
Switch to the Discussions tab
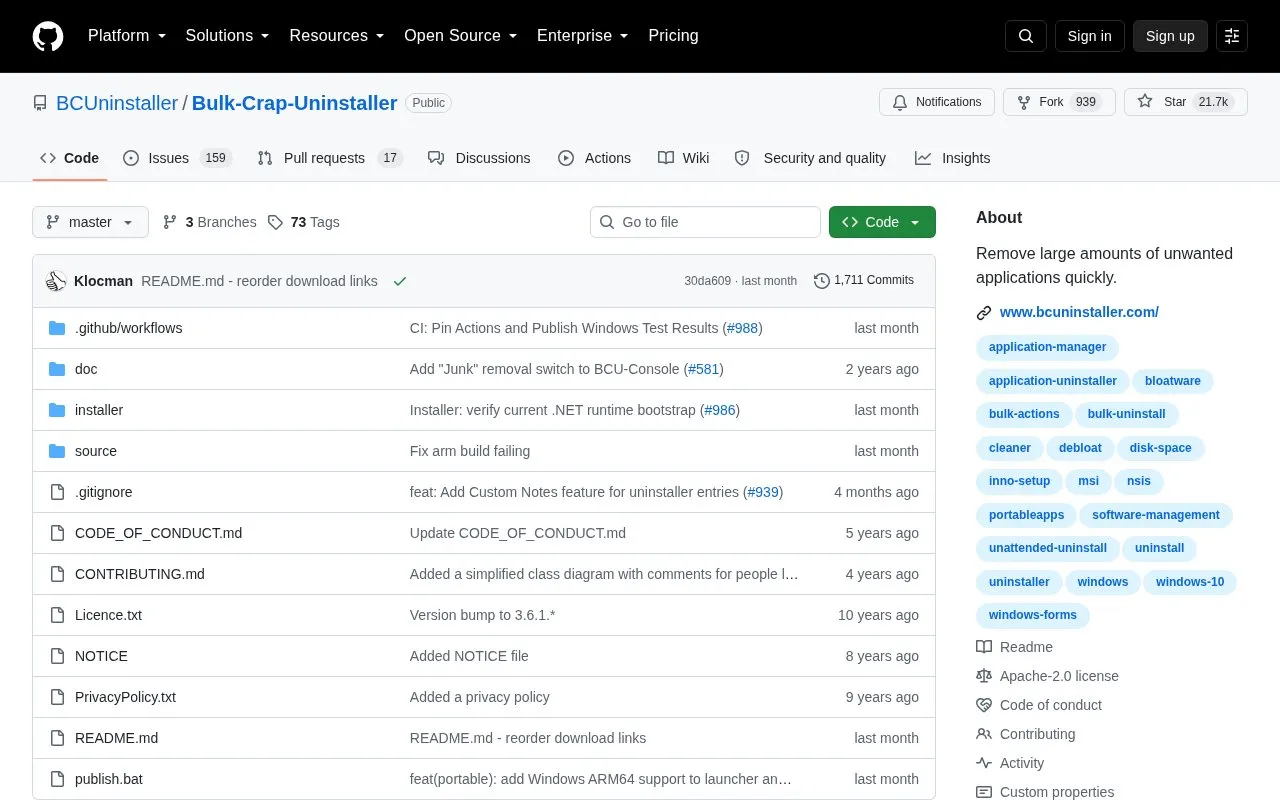[x=479, y=158]
